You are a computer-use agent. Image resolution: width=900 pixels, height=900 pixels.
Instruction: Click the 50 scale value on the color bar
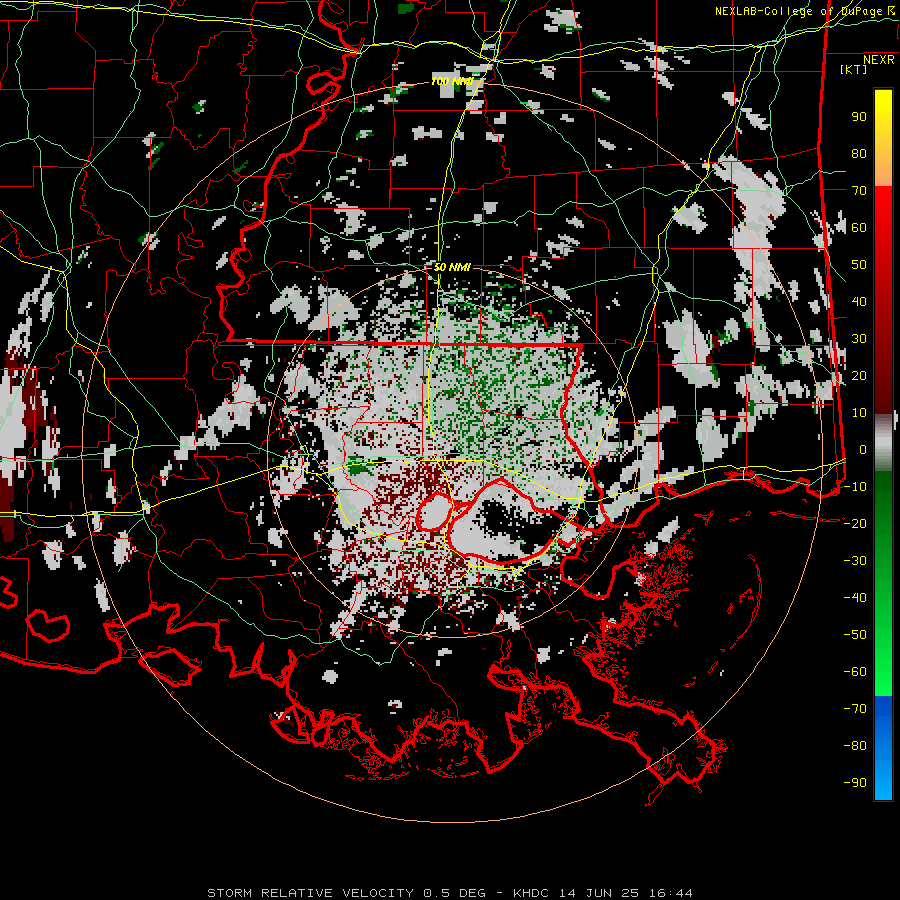click(859, 265)
